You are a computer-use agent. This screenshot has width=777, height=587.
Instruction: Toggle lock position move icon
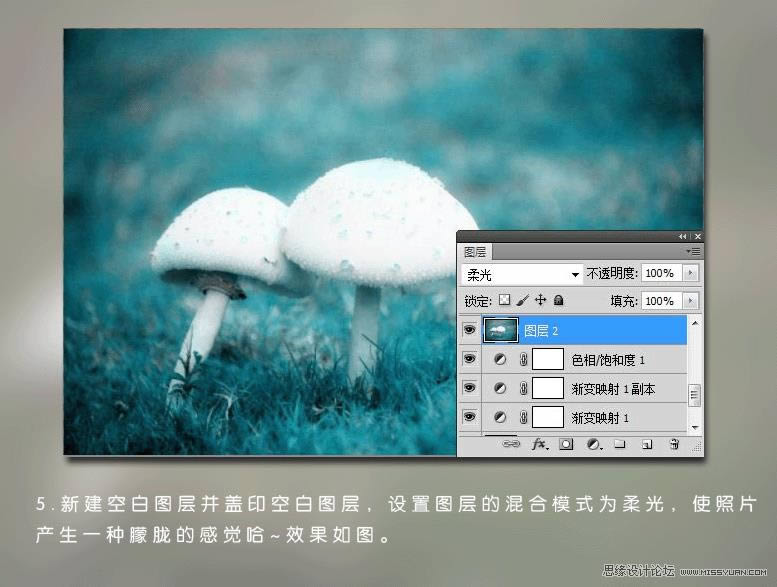click(541, 300)
